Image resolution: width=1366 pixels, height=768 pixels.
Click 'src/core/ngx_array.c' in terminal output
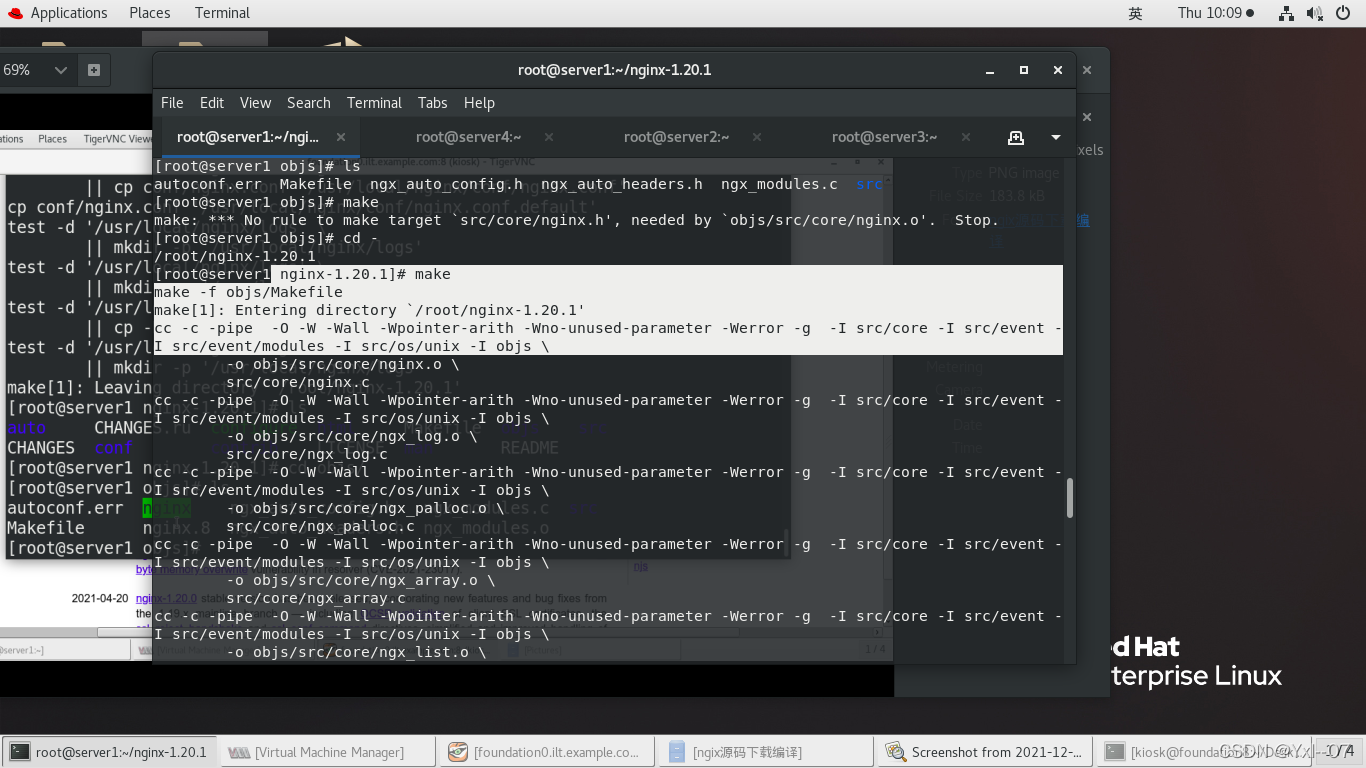pos(316,598)
